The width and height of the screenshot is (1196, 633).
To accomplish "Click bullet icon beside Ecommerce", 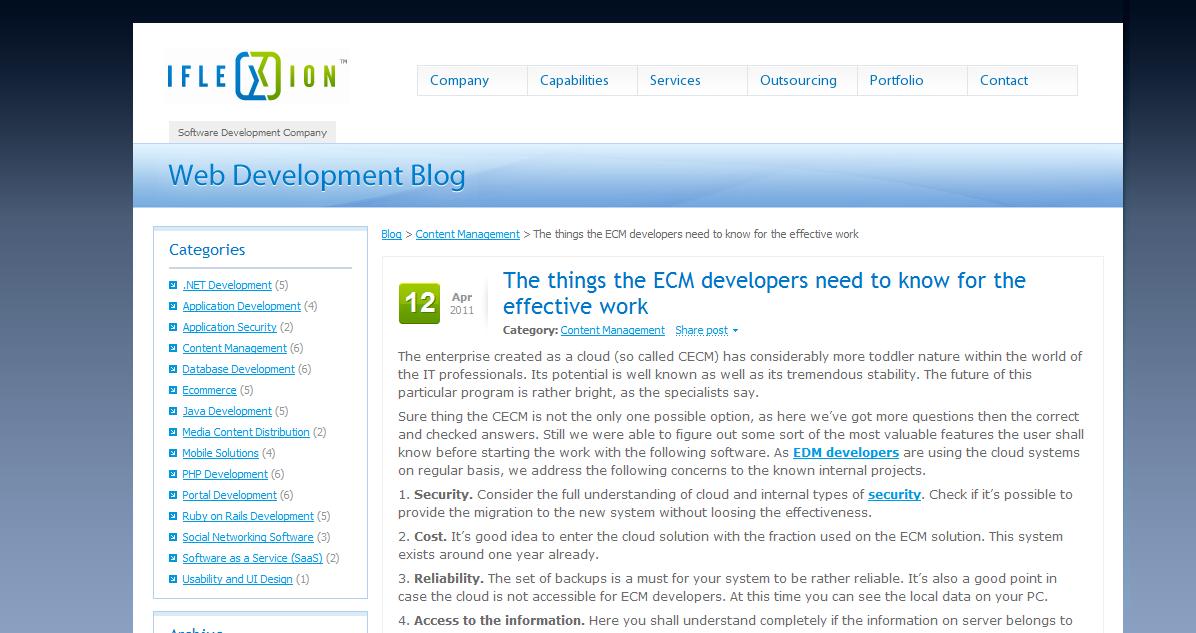I will (x=173, y=390).
